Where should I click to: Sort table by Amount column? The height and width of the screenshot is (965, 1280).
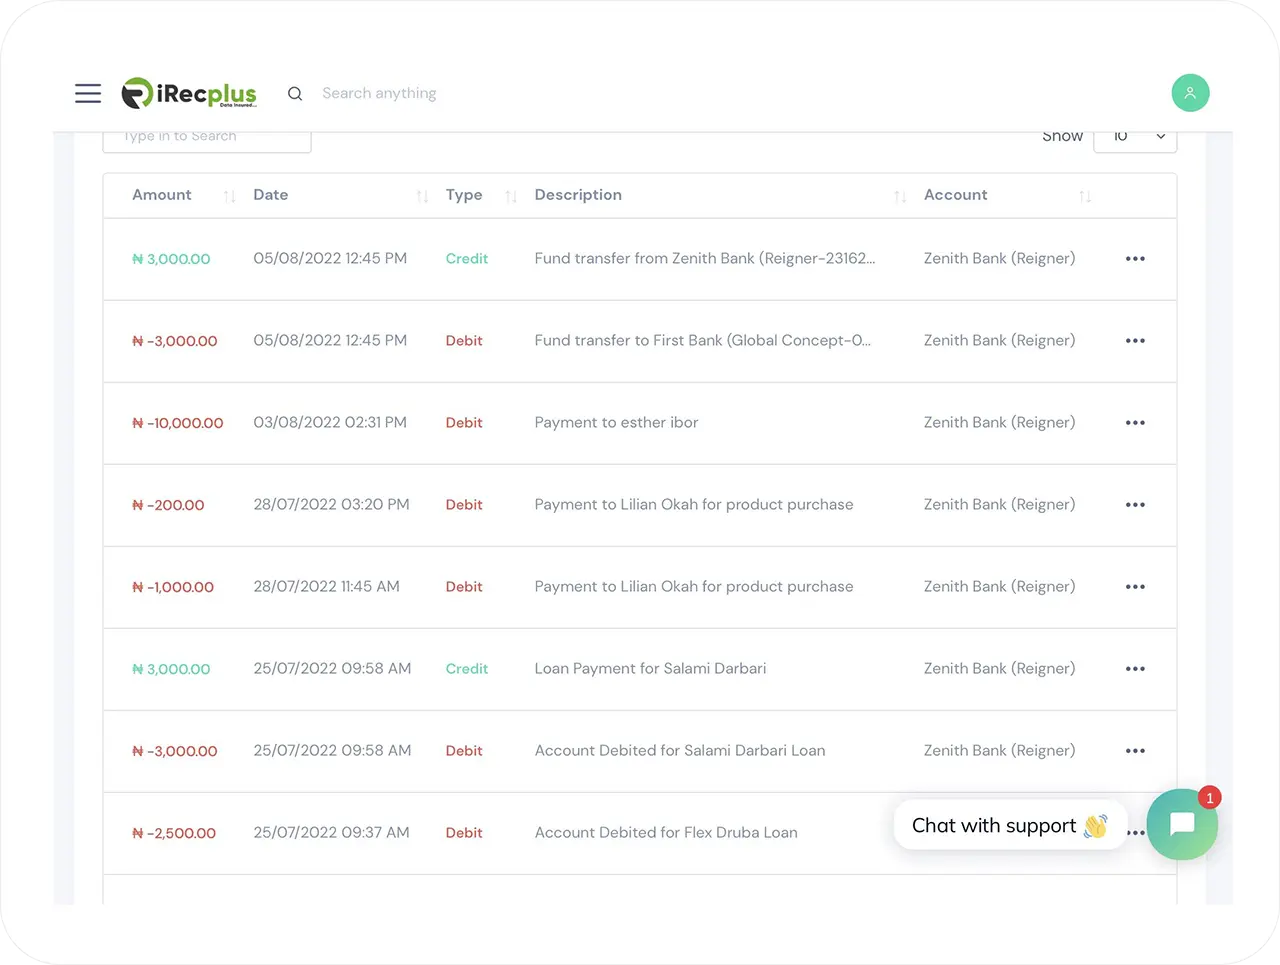229,196
